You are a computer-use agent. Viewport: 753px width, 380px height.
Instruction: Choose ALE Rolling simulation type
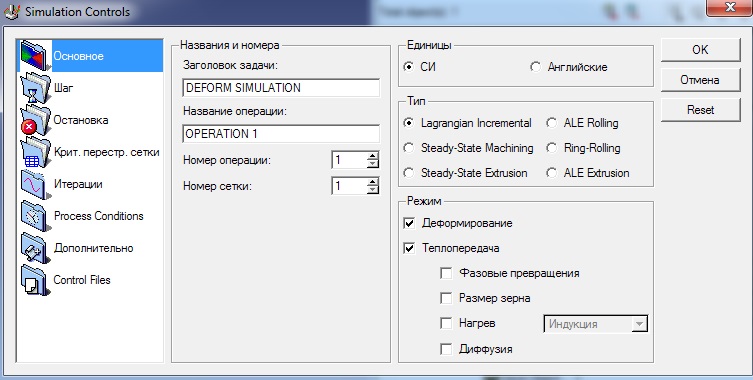coord(551,123)
